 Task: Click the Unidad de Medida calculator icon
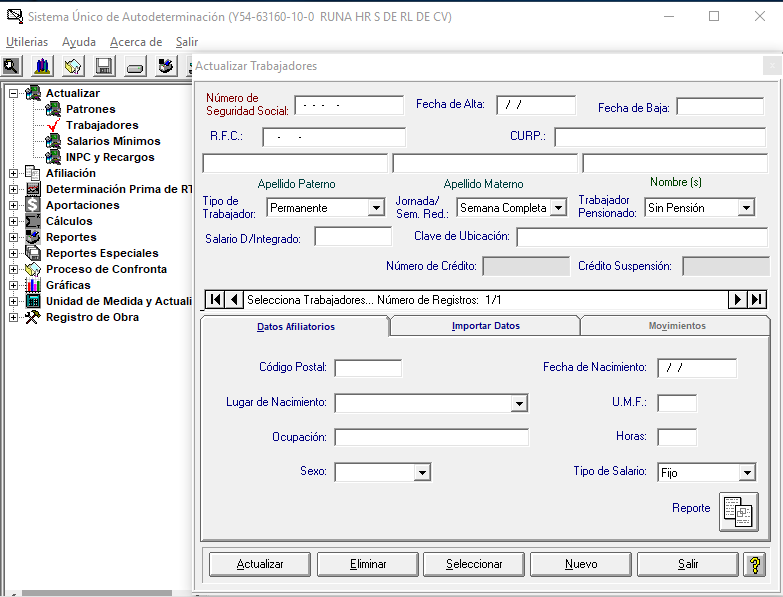point(32,301)
